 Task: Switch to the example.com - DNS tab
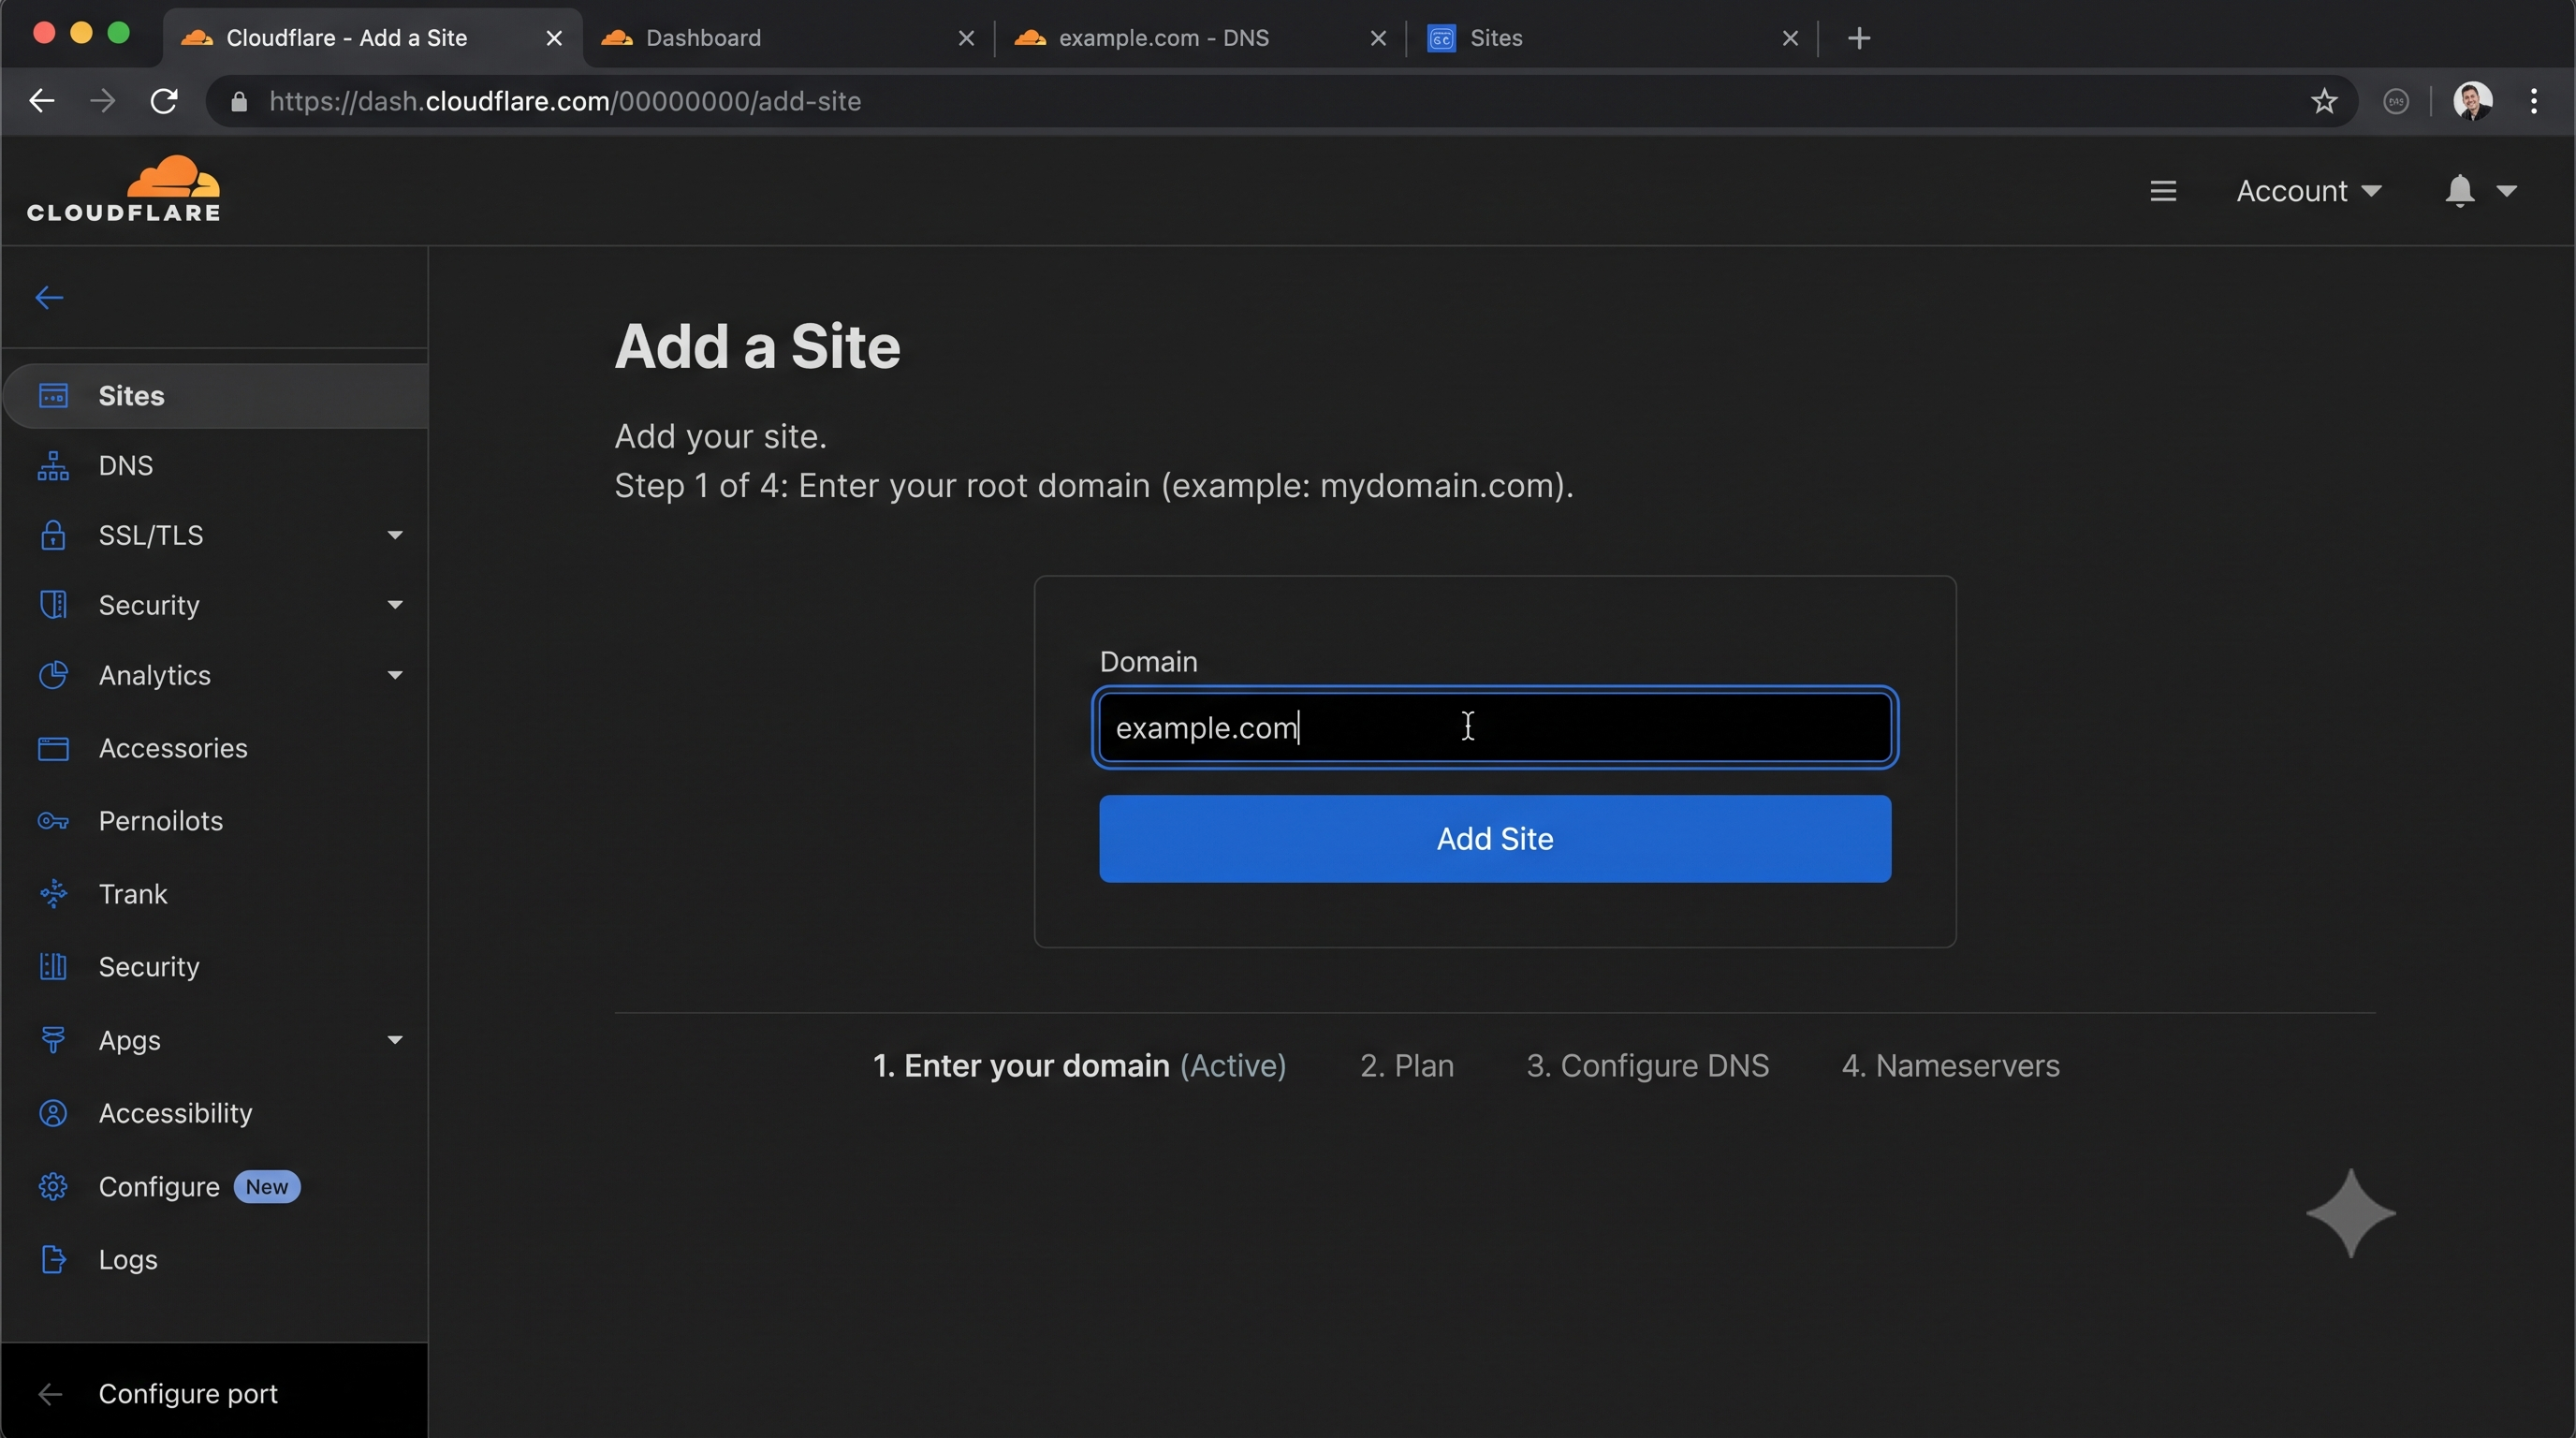click(1200, 38)
